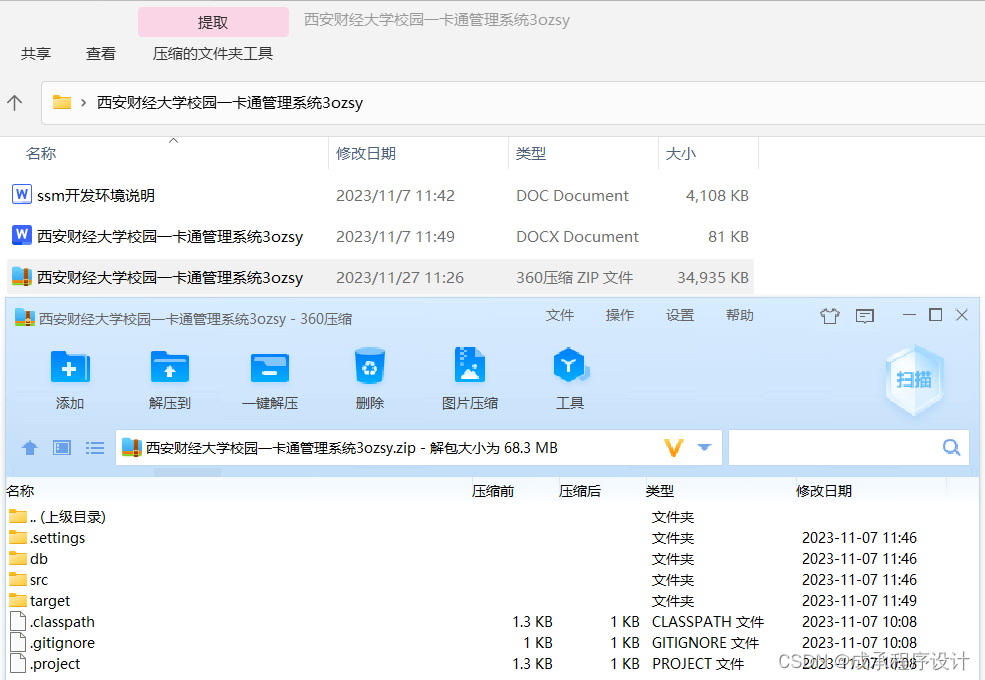
Task: Click the pink 提取 extract button
Action: tap(212, 21)
